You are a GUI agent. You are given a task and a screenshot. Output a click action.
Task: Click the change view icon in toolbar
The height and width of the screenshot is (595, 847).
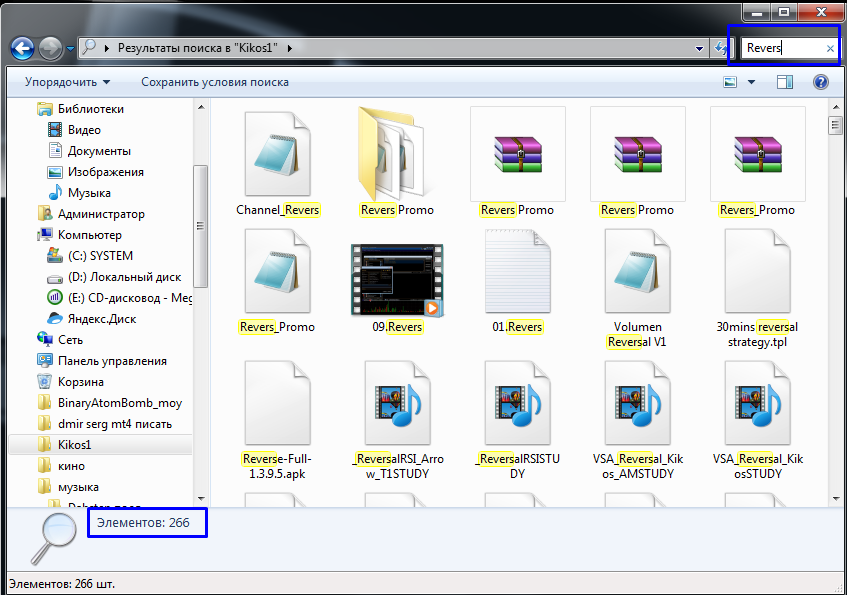coord(732,82)
